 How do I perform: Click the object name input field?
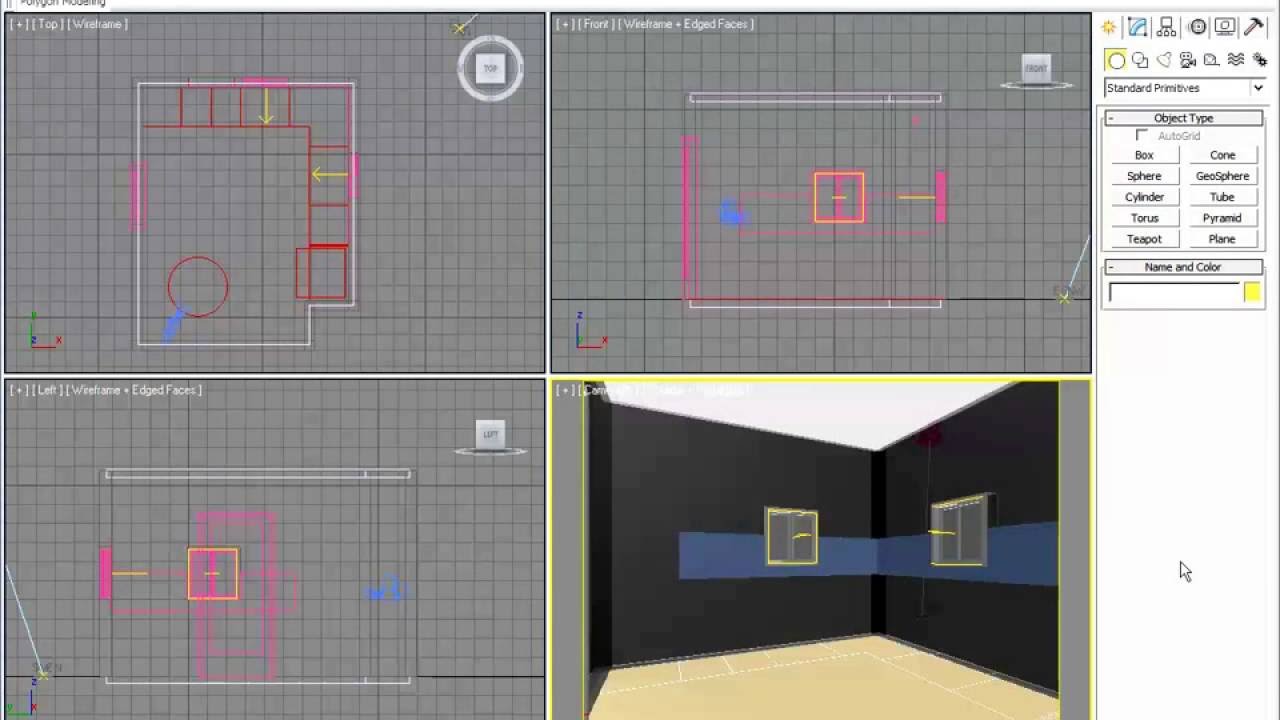1173,292
